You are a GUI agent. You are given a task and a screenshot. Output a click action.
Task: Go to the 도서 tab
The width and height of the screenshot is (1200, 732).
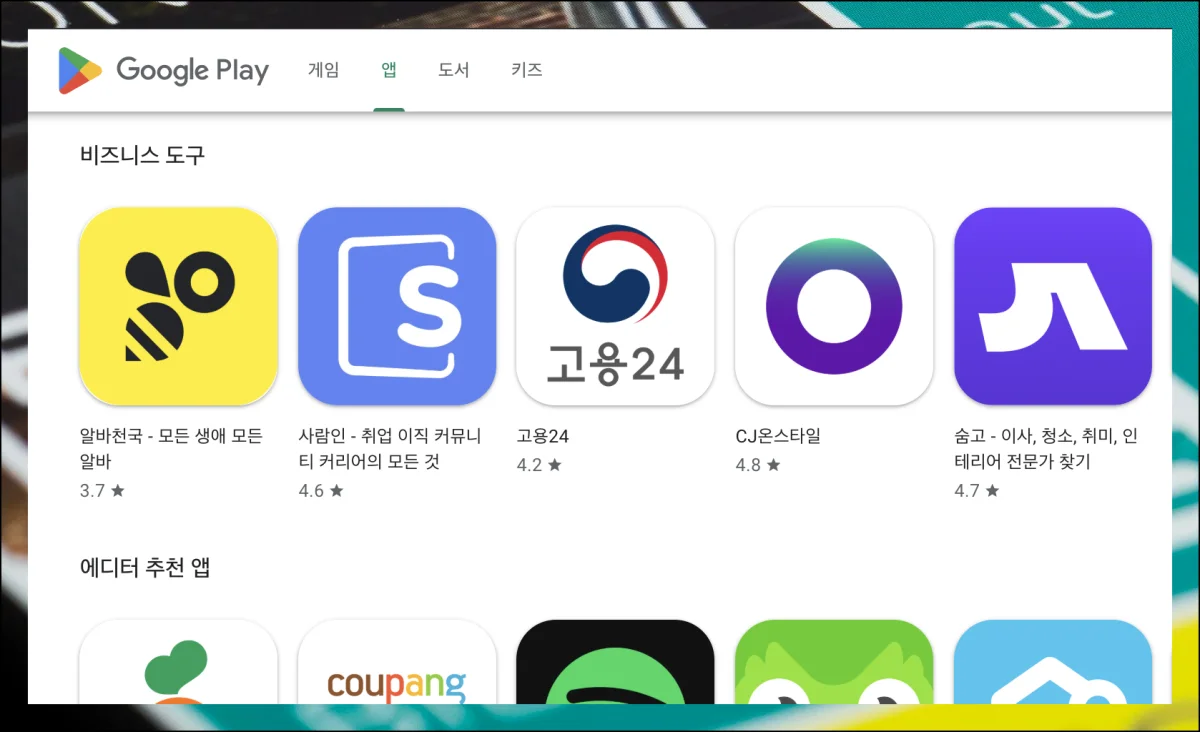(x=453, y=70)
